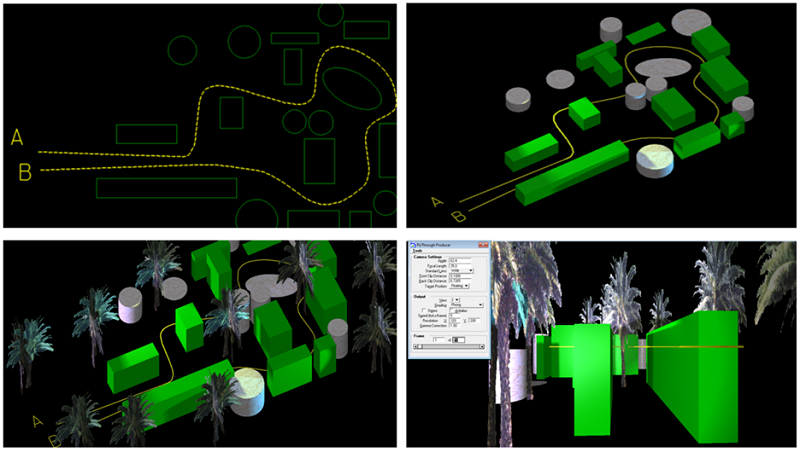
Task: Open the Shading mode dropdown
Action: [x=481, y=305]
